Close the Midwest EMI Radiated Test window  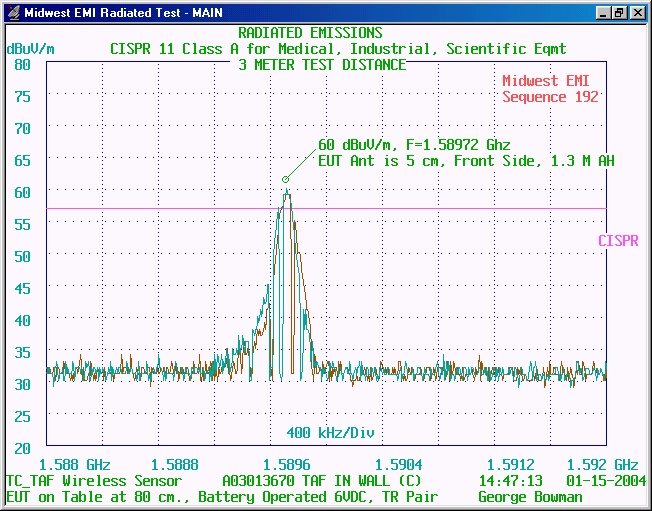coord(638,13)
